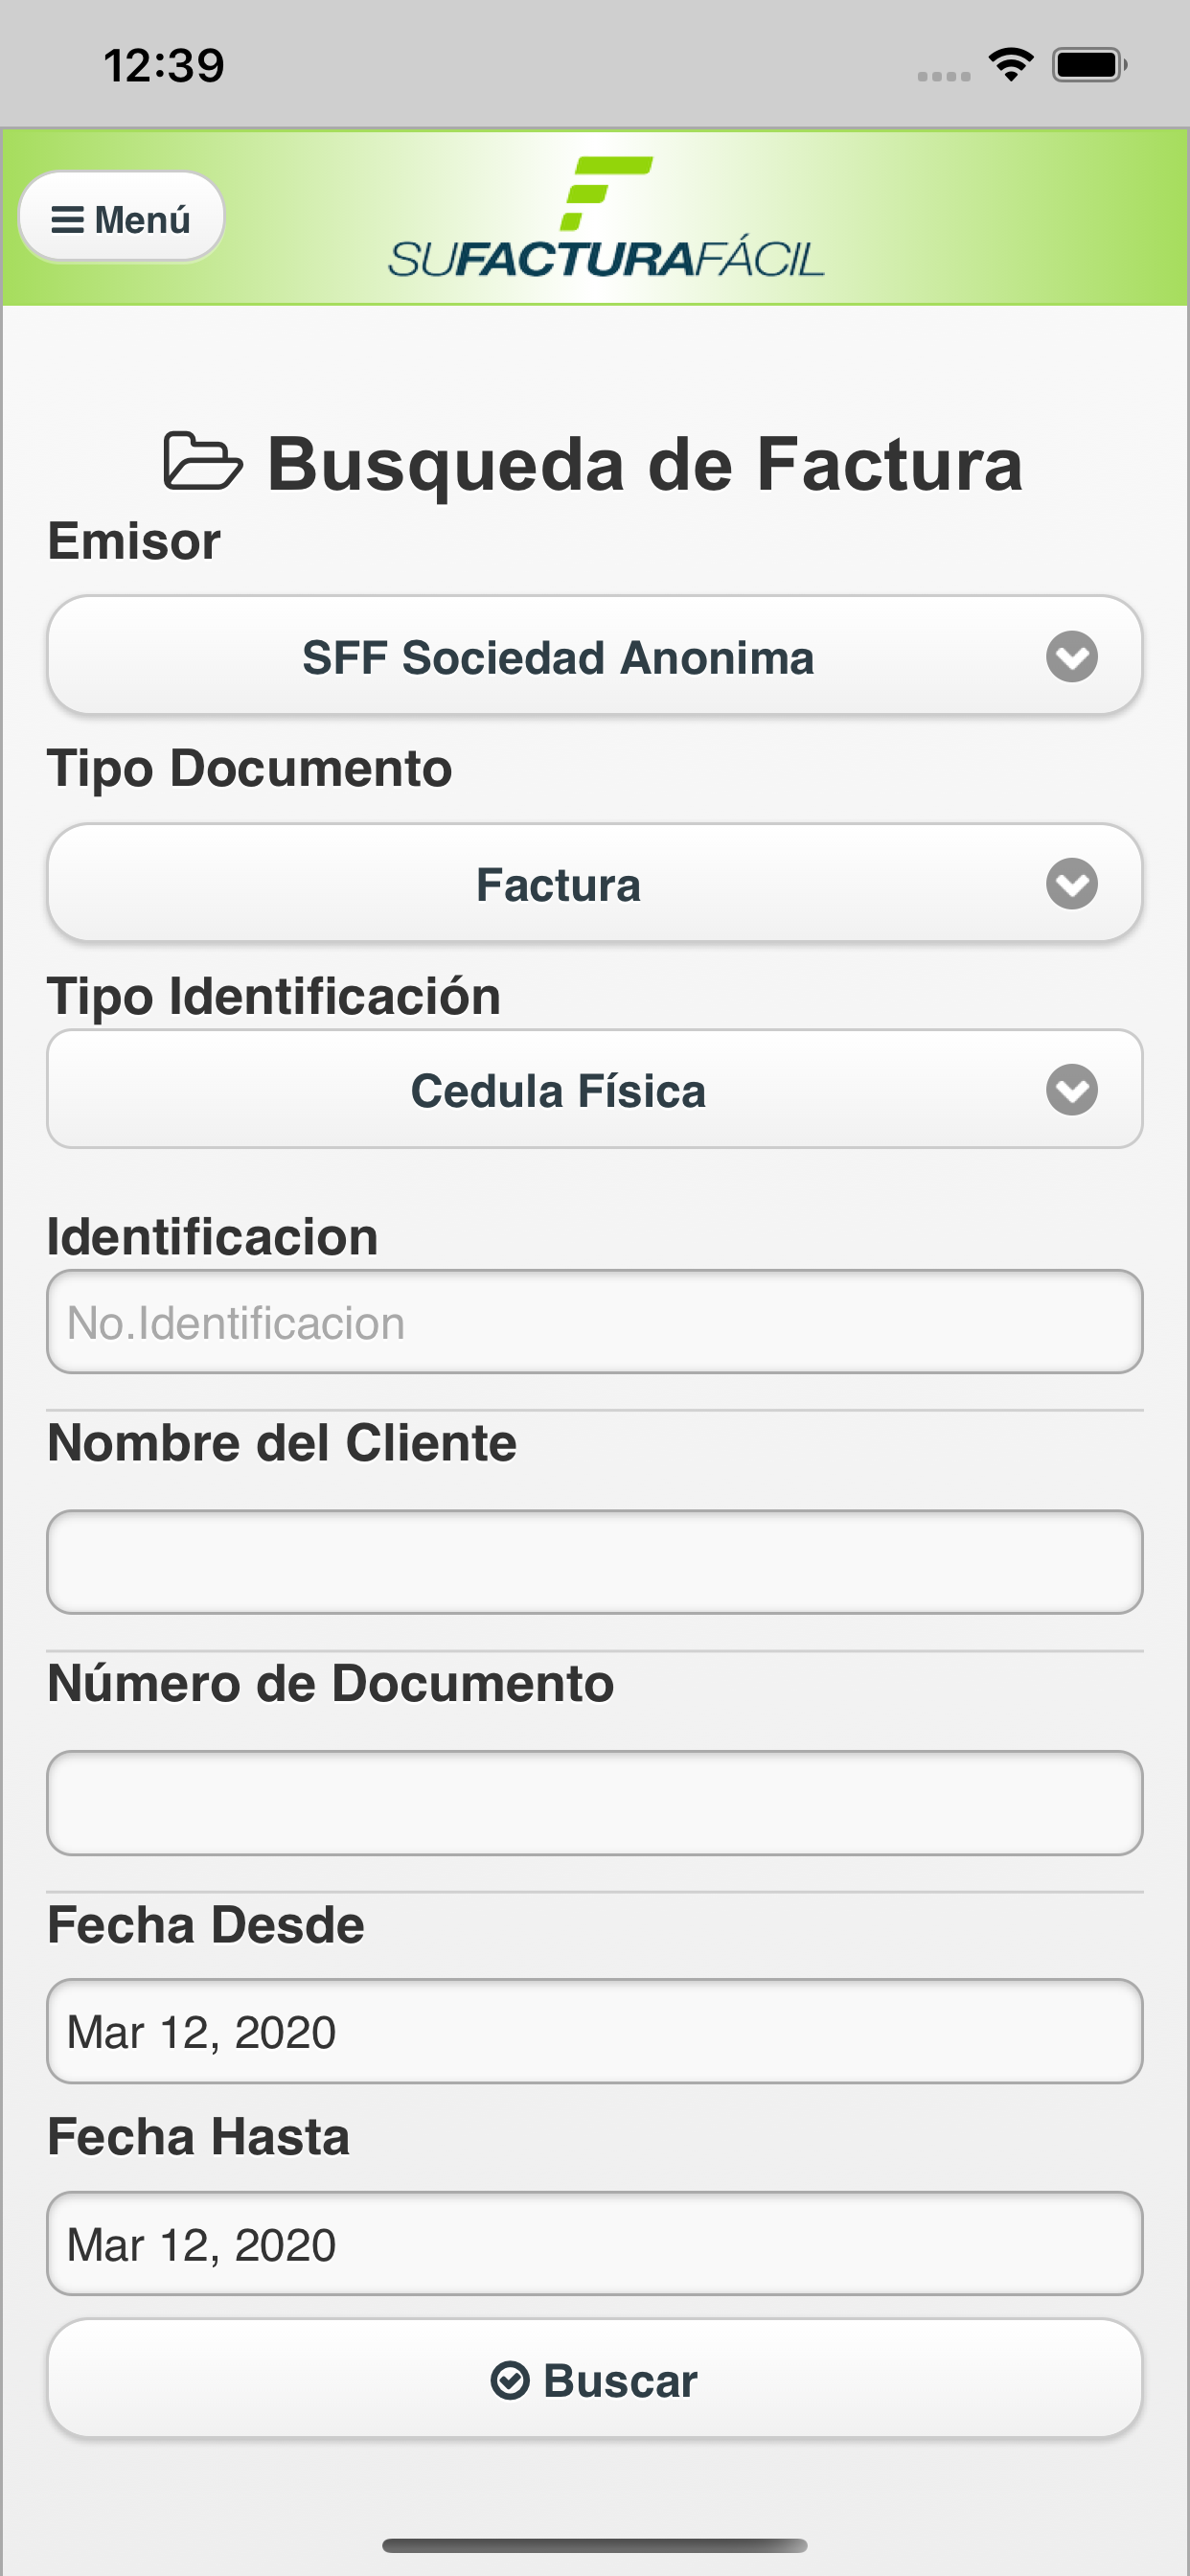Click the open folder icon beside Busqueda de Factura
The height and width of the screenshot is (2576, 1190).
pos(203,462)
